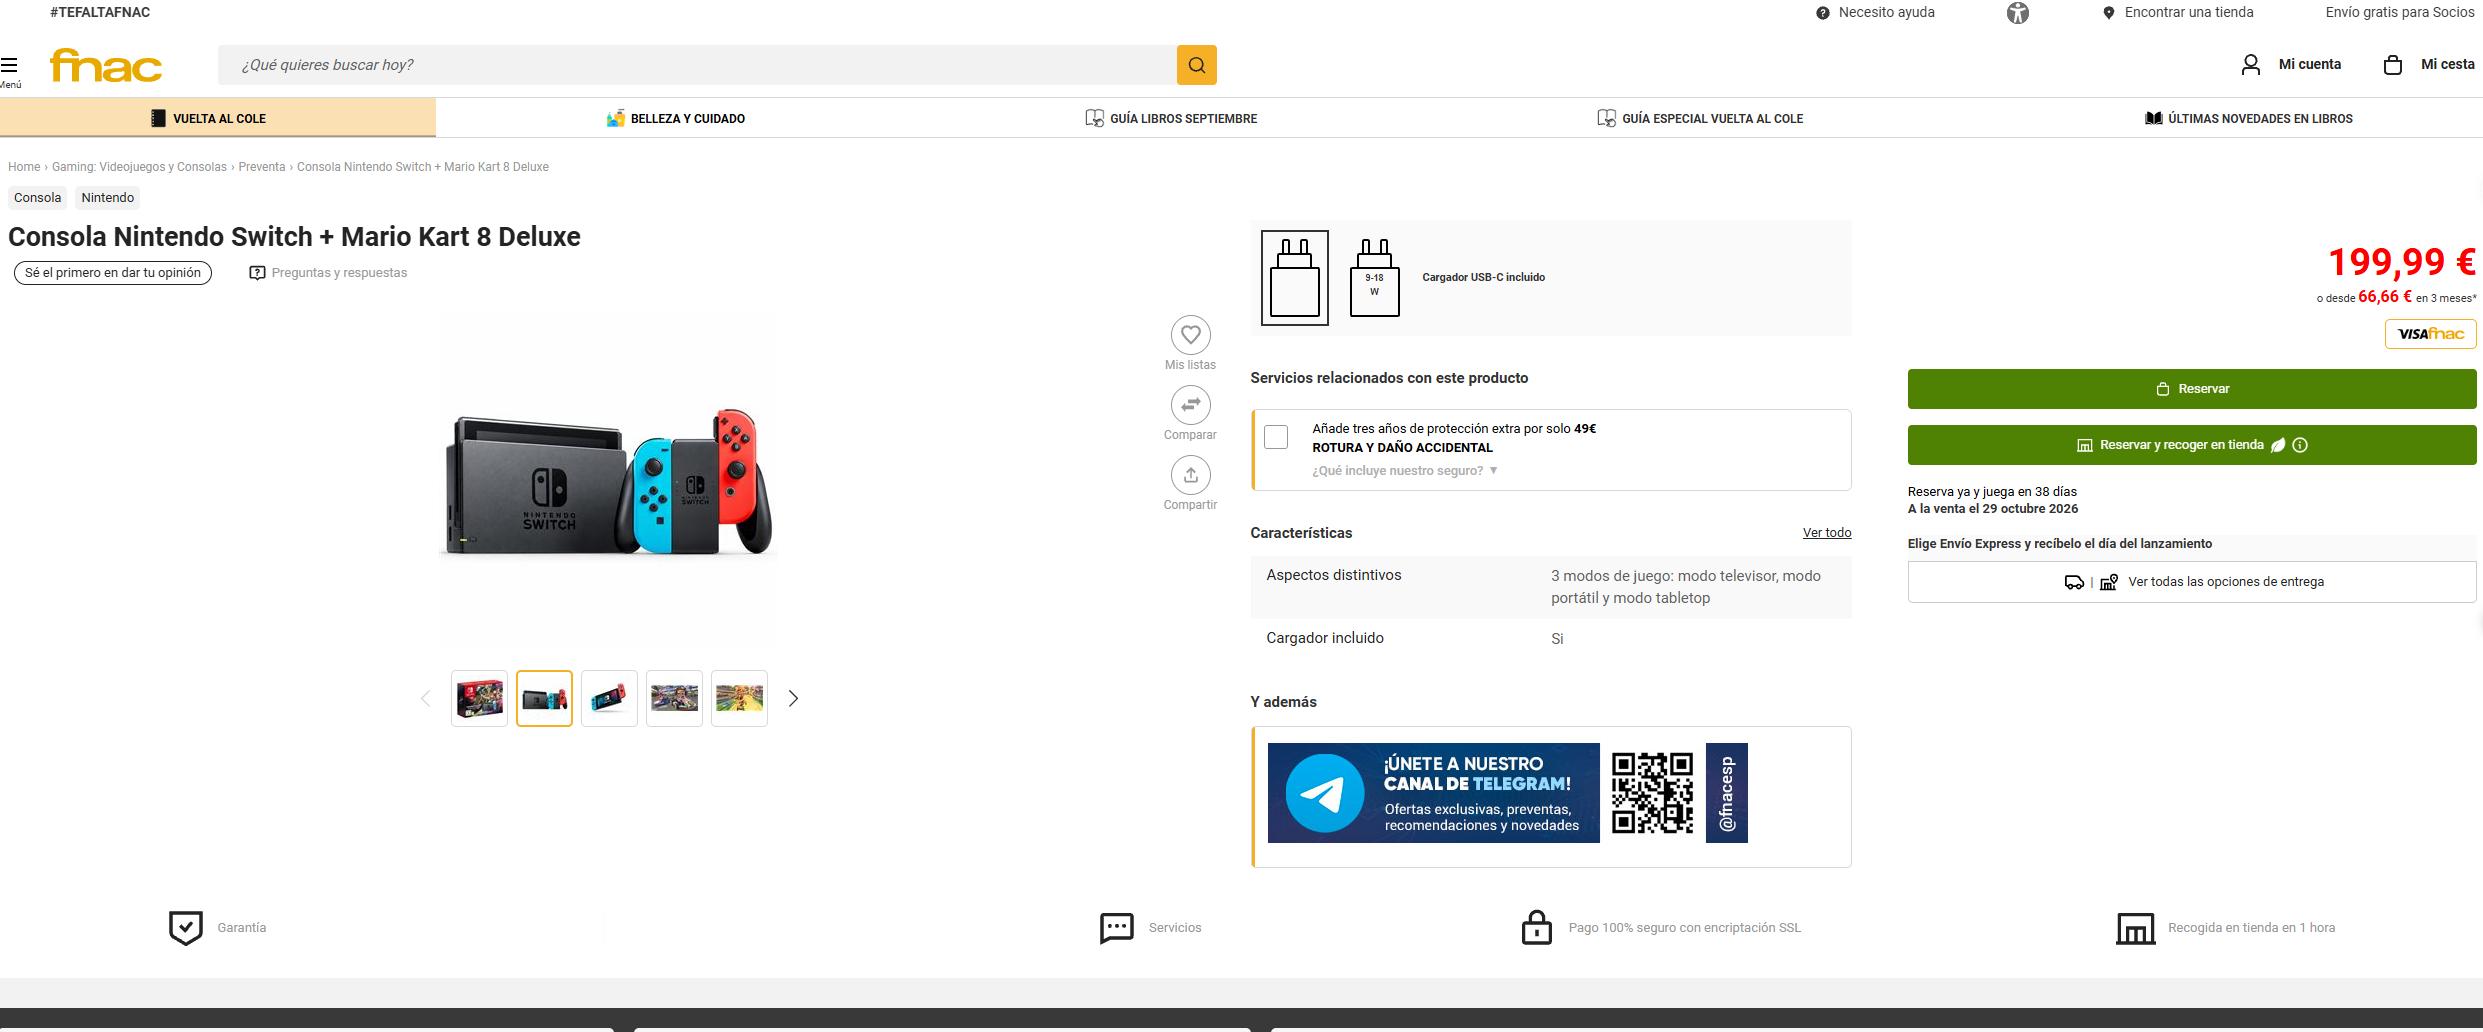This screenshot has width=2483, height=1032.
Task: Click 'Recogida en tienda en 1 hora' text
Action: (2251, 928)
